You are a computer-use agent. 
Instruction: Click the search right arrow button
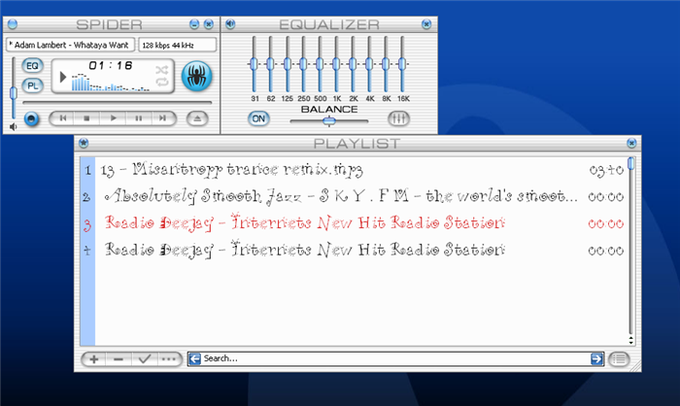597,359
